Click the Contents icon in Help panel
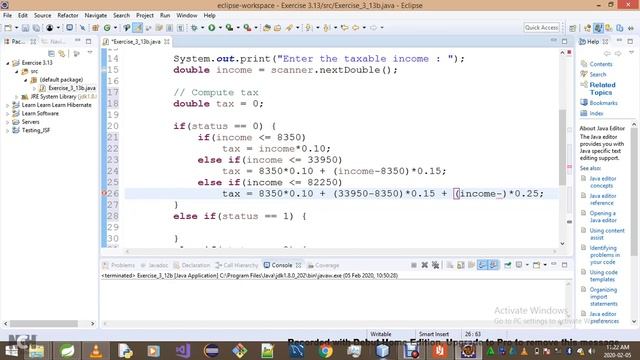Screen dimensions: 640x360 pyautogui.click(x=584, y=64)
